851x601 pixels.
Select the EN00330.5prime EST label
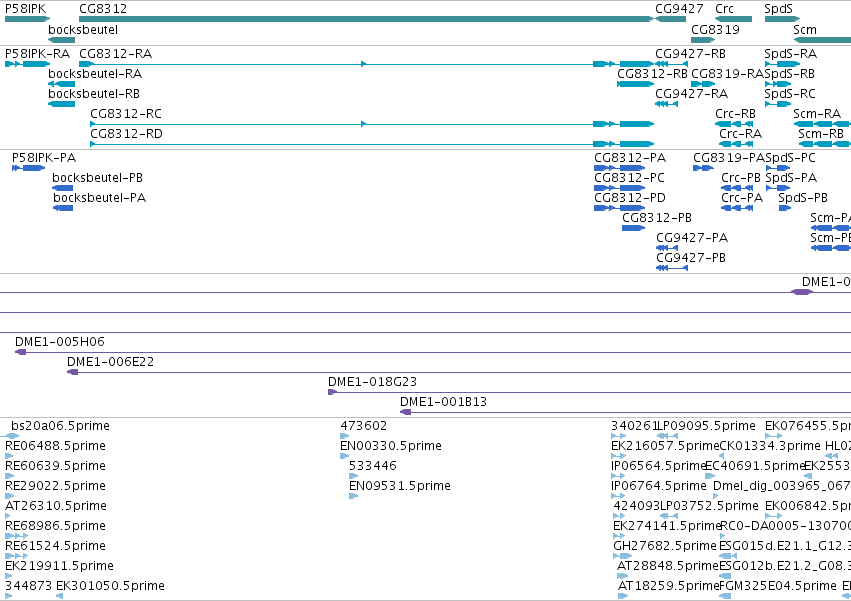point(391,446)
